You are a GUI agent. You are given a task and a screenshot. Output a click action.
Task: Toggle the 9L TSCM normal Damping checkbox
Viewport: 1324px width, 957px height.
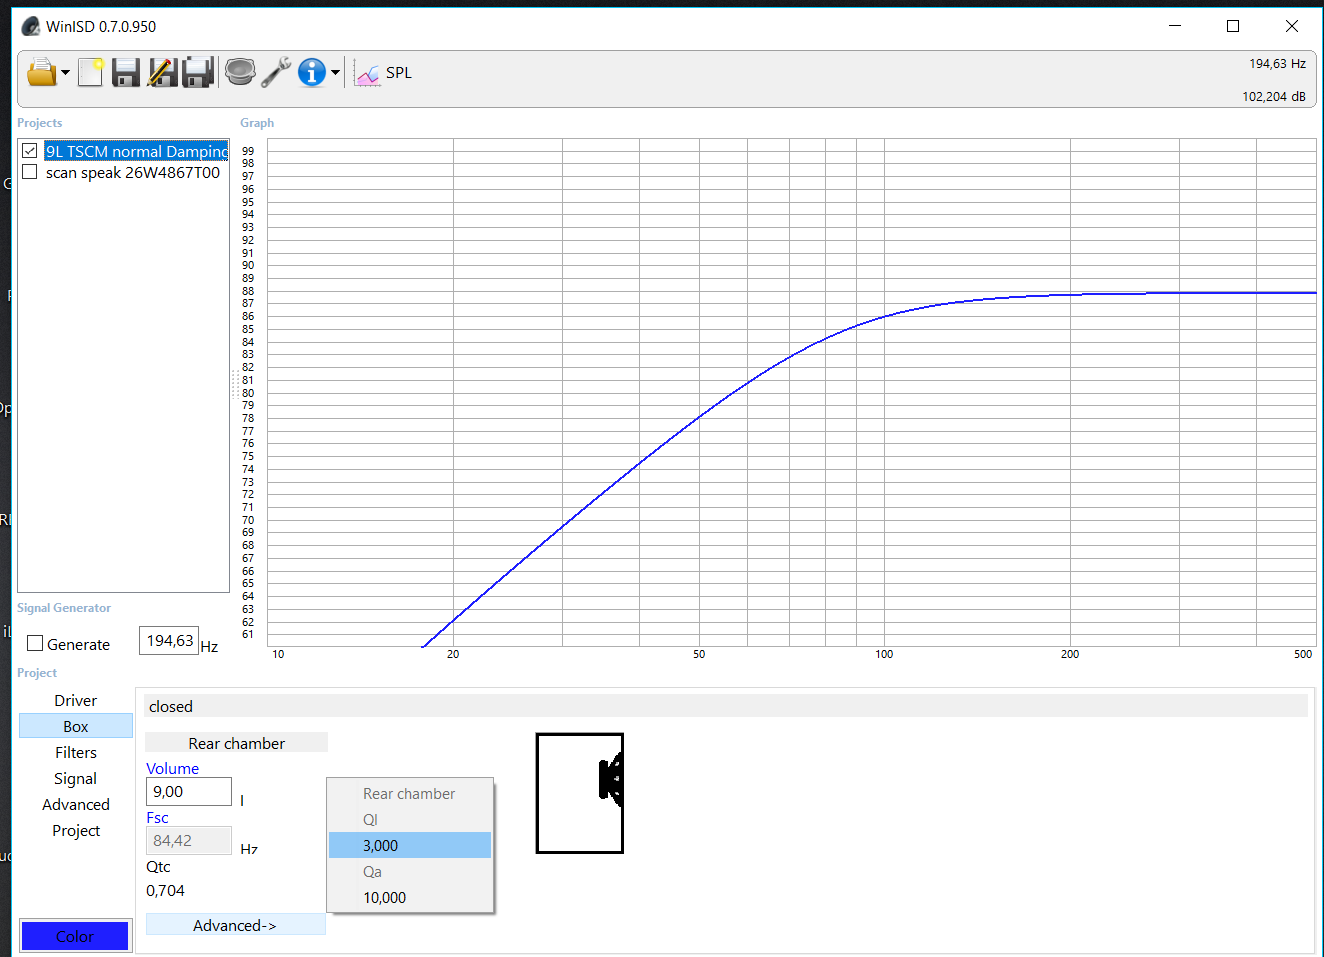30,151
